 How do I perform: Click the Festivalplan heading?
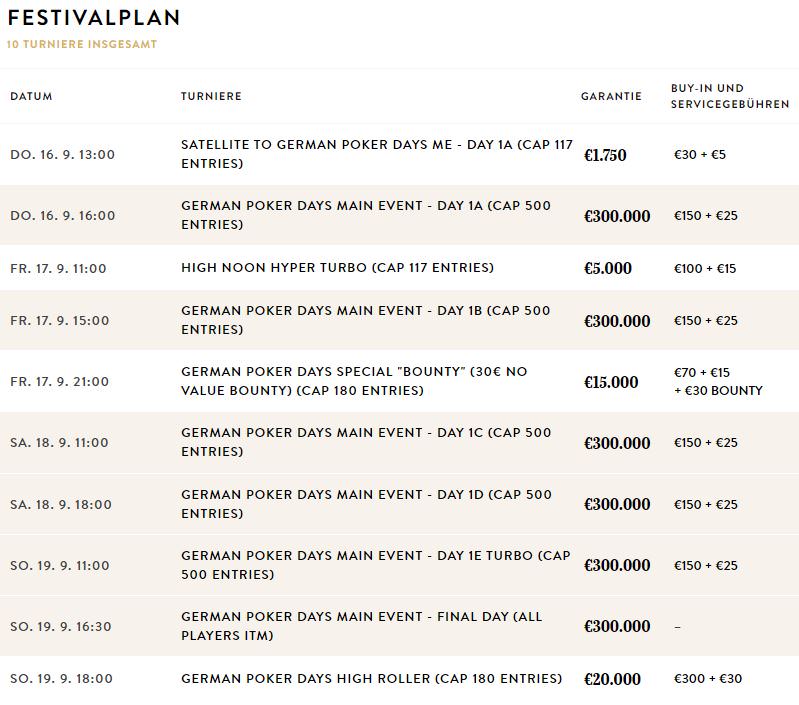coord(93,19)
